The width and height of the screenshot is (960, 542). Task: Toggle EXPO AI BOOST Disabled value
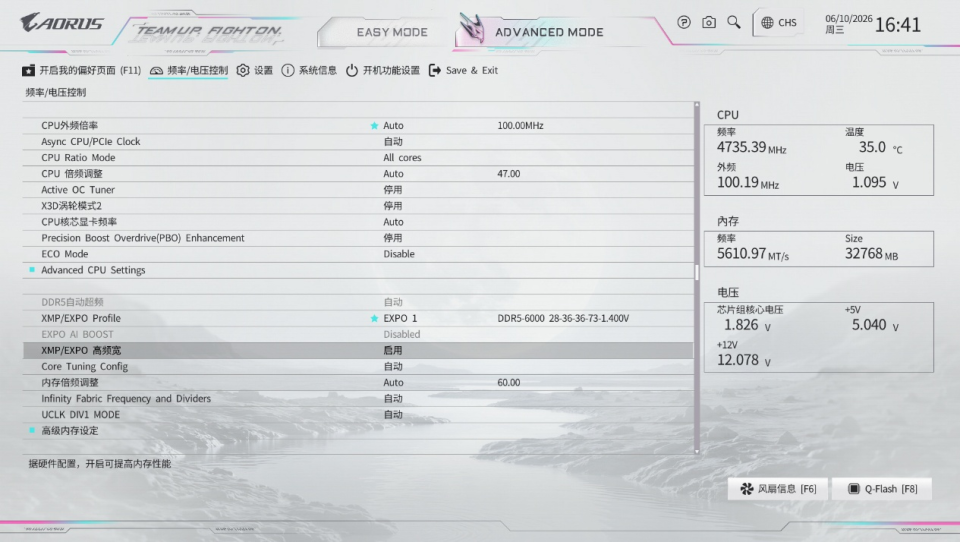coord(402,334)
